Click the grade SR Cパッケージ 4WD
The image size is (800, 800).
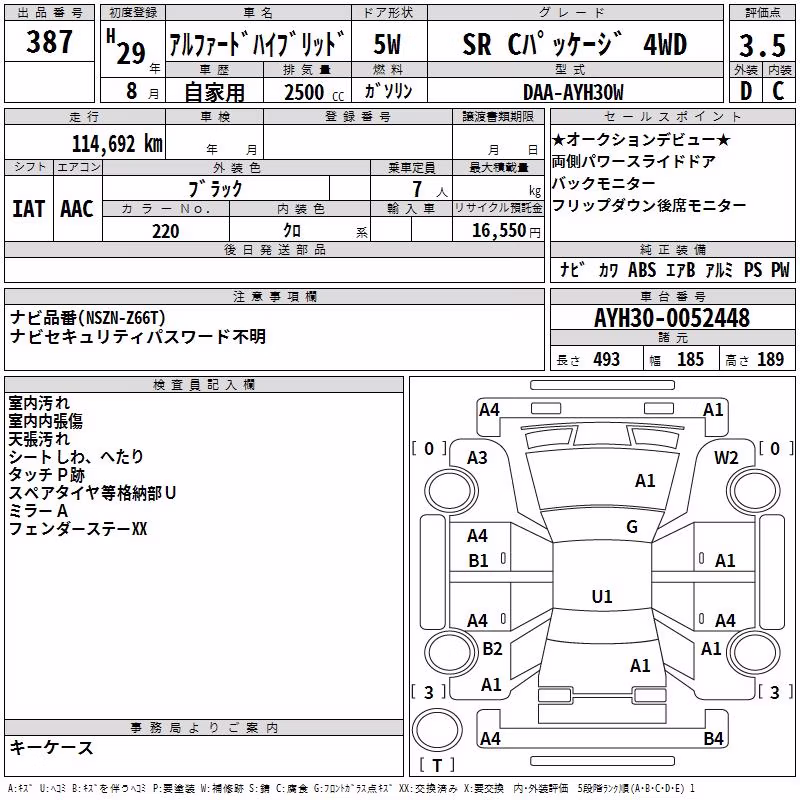(x=574, y=44)
